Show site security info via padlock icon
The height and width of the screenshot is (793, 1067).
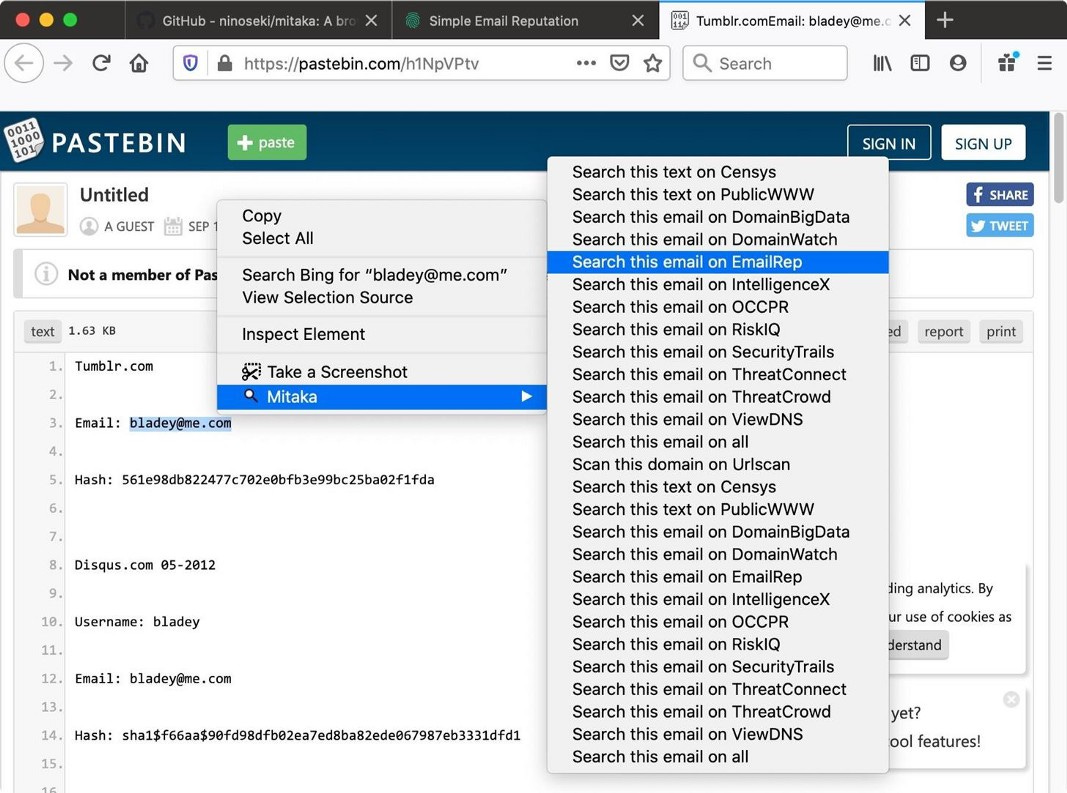[225, 63]
